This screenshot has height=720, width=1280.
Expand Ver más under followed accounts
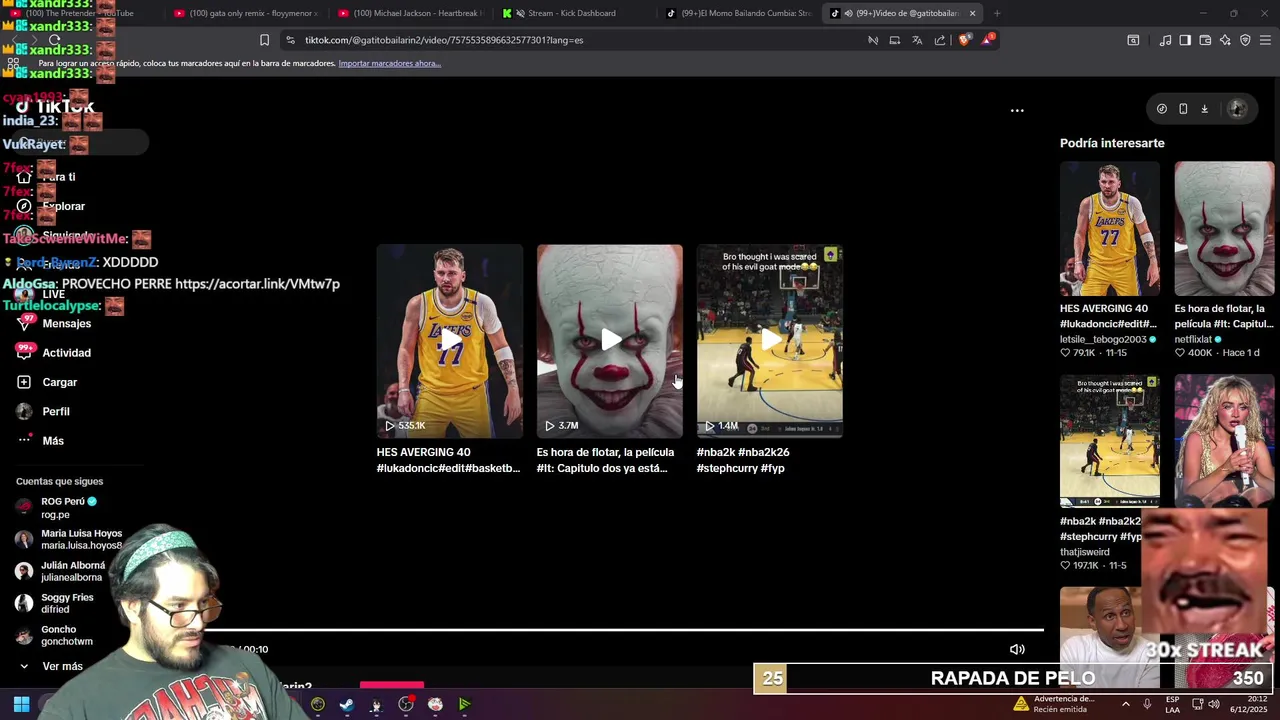(x=62, y=666)
